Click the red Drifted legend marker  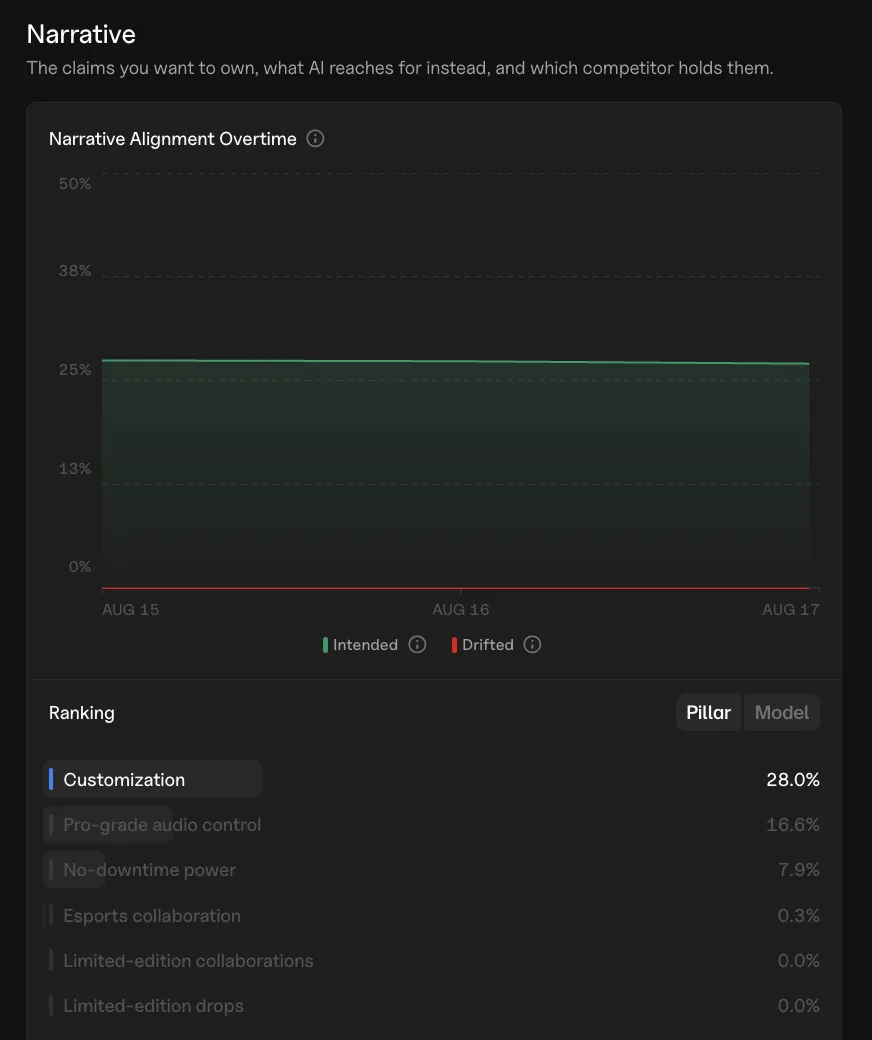pos(454,645)
